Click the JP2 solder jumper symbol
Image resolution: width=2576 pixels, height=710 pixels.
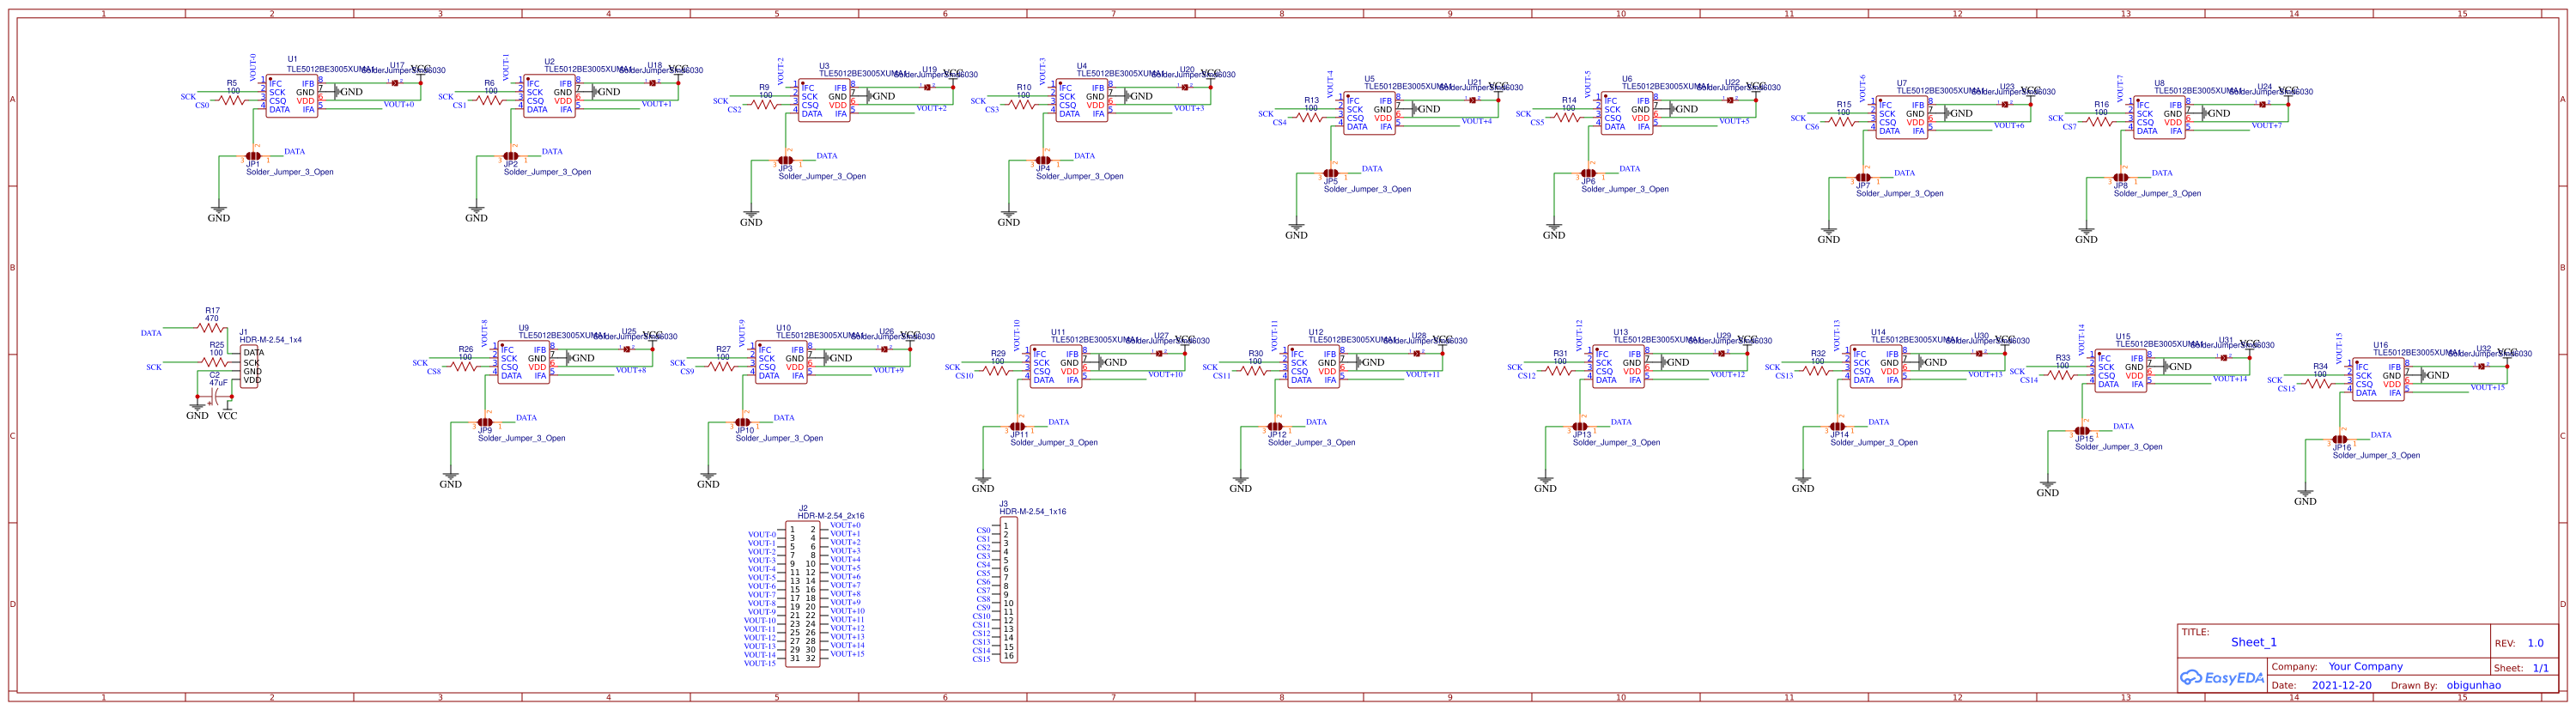point(511,156)
